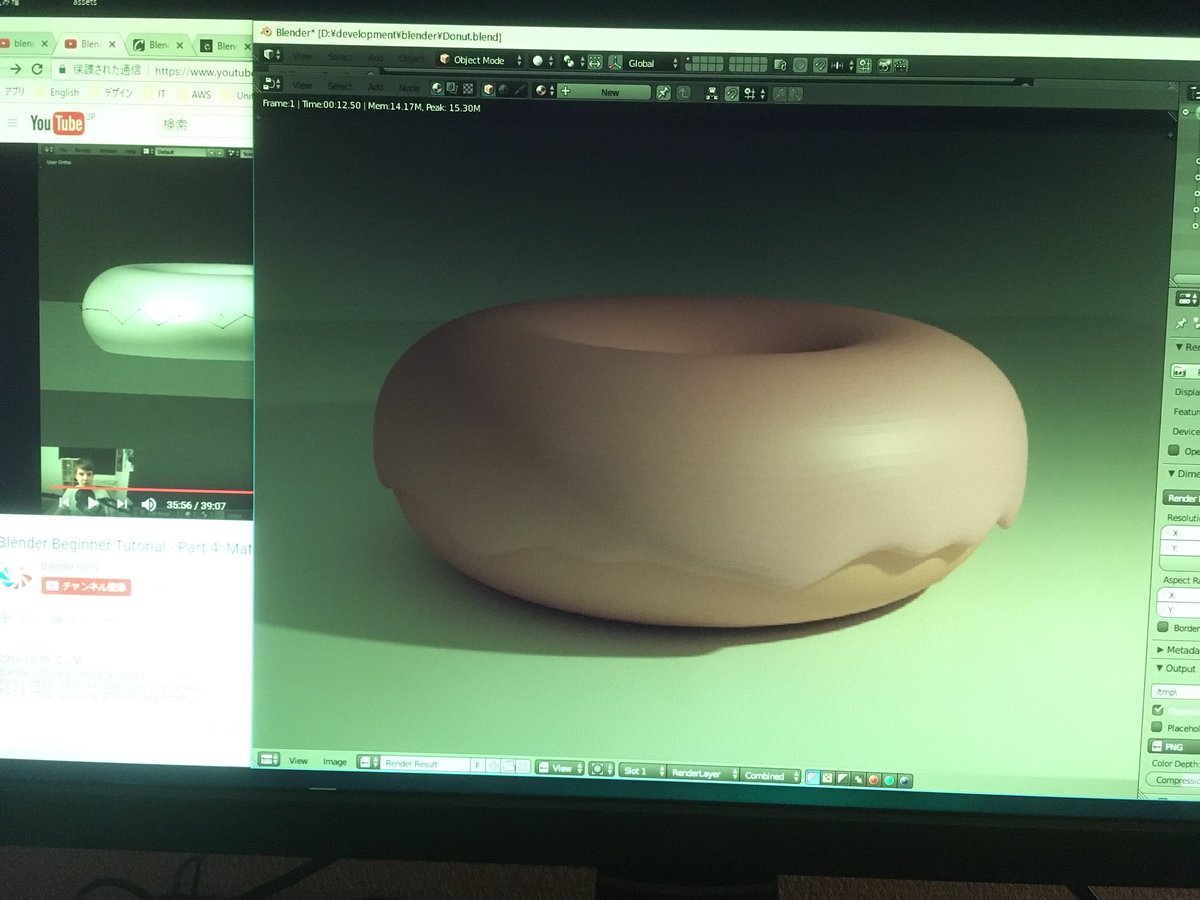Click the YouTube logo
Viewport: 1200px width, 900px height.
(x=57, y=123)
